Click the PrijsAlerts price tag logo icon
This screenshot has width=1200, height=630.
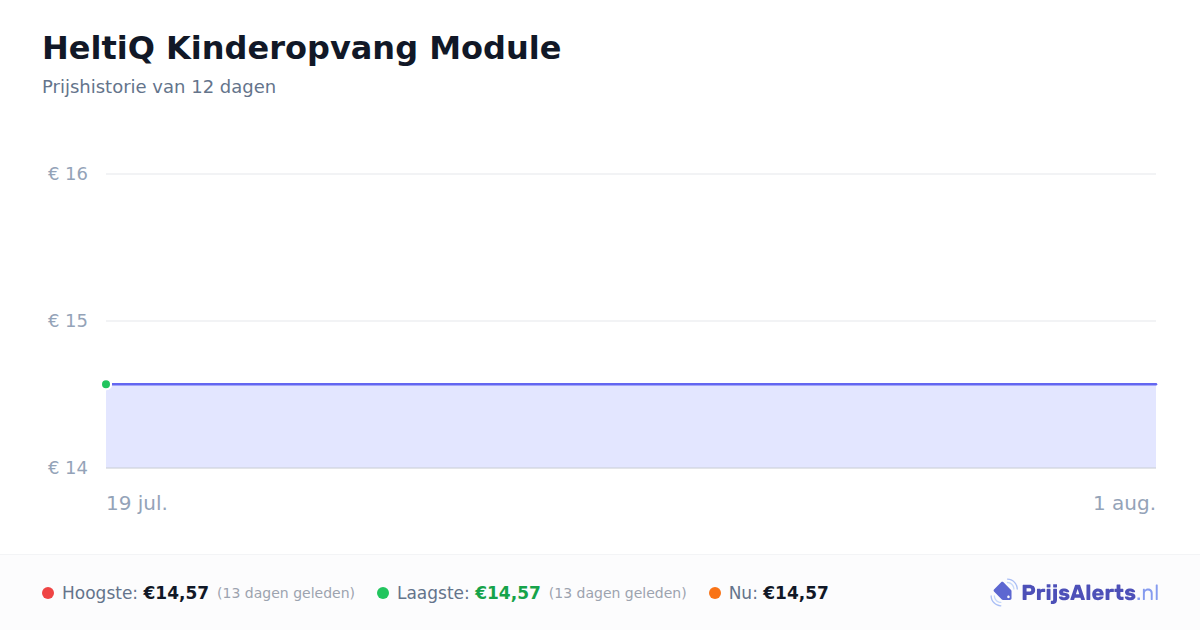(1003, 593)
